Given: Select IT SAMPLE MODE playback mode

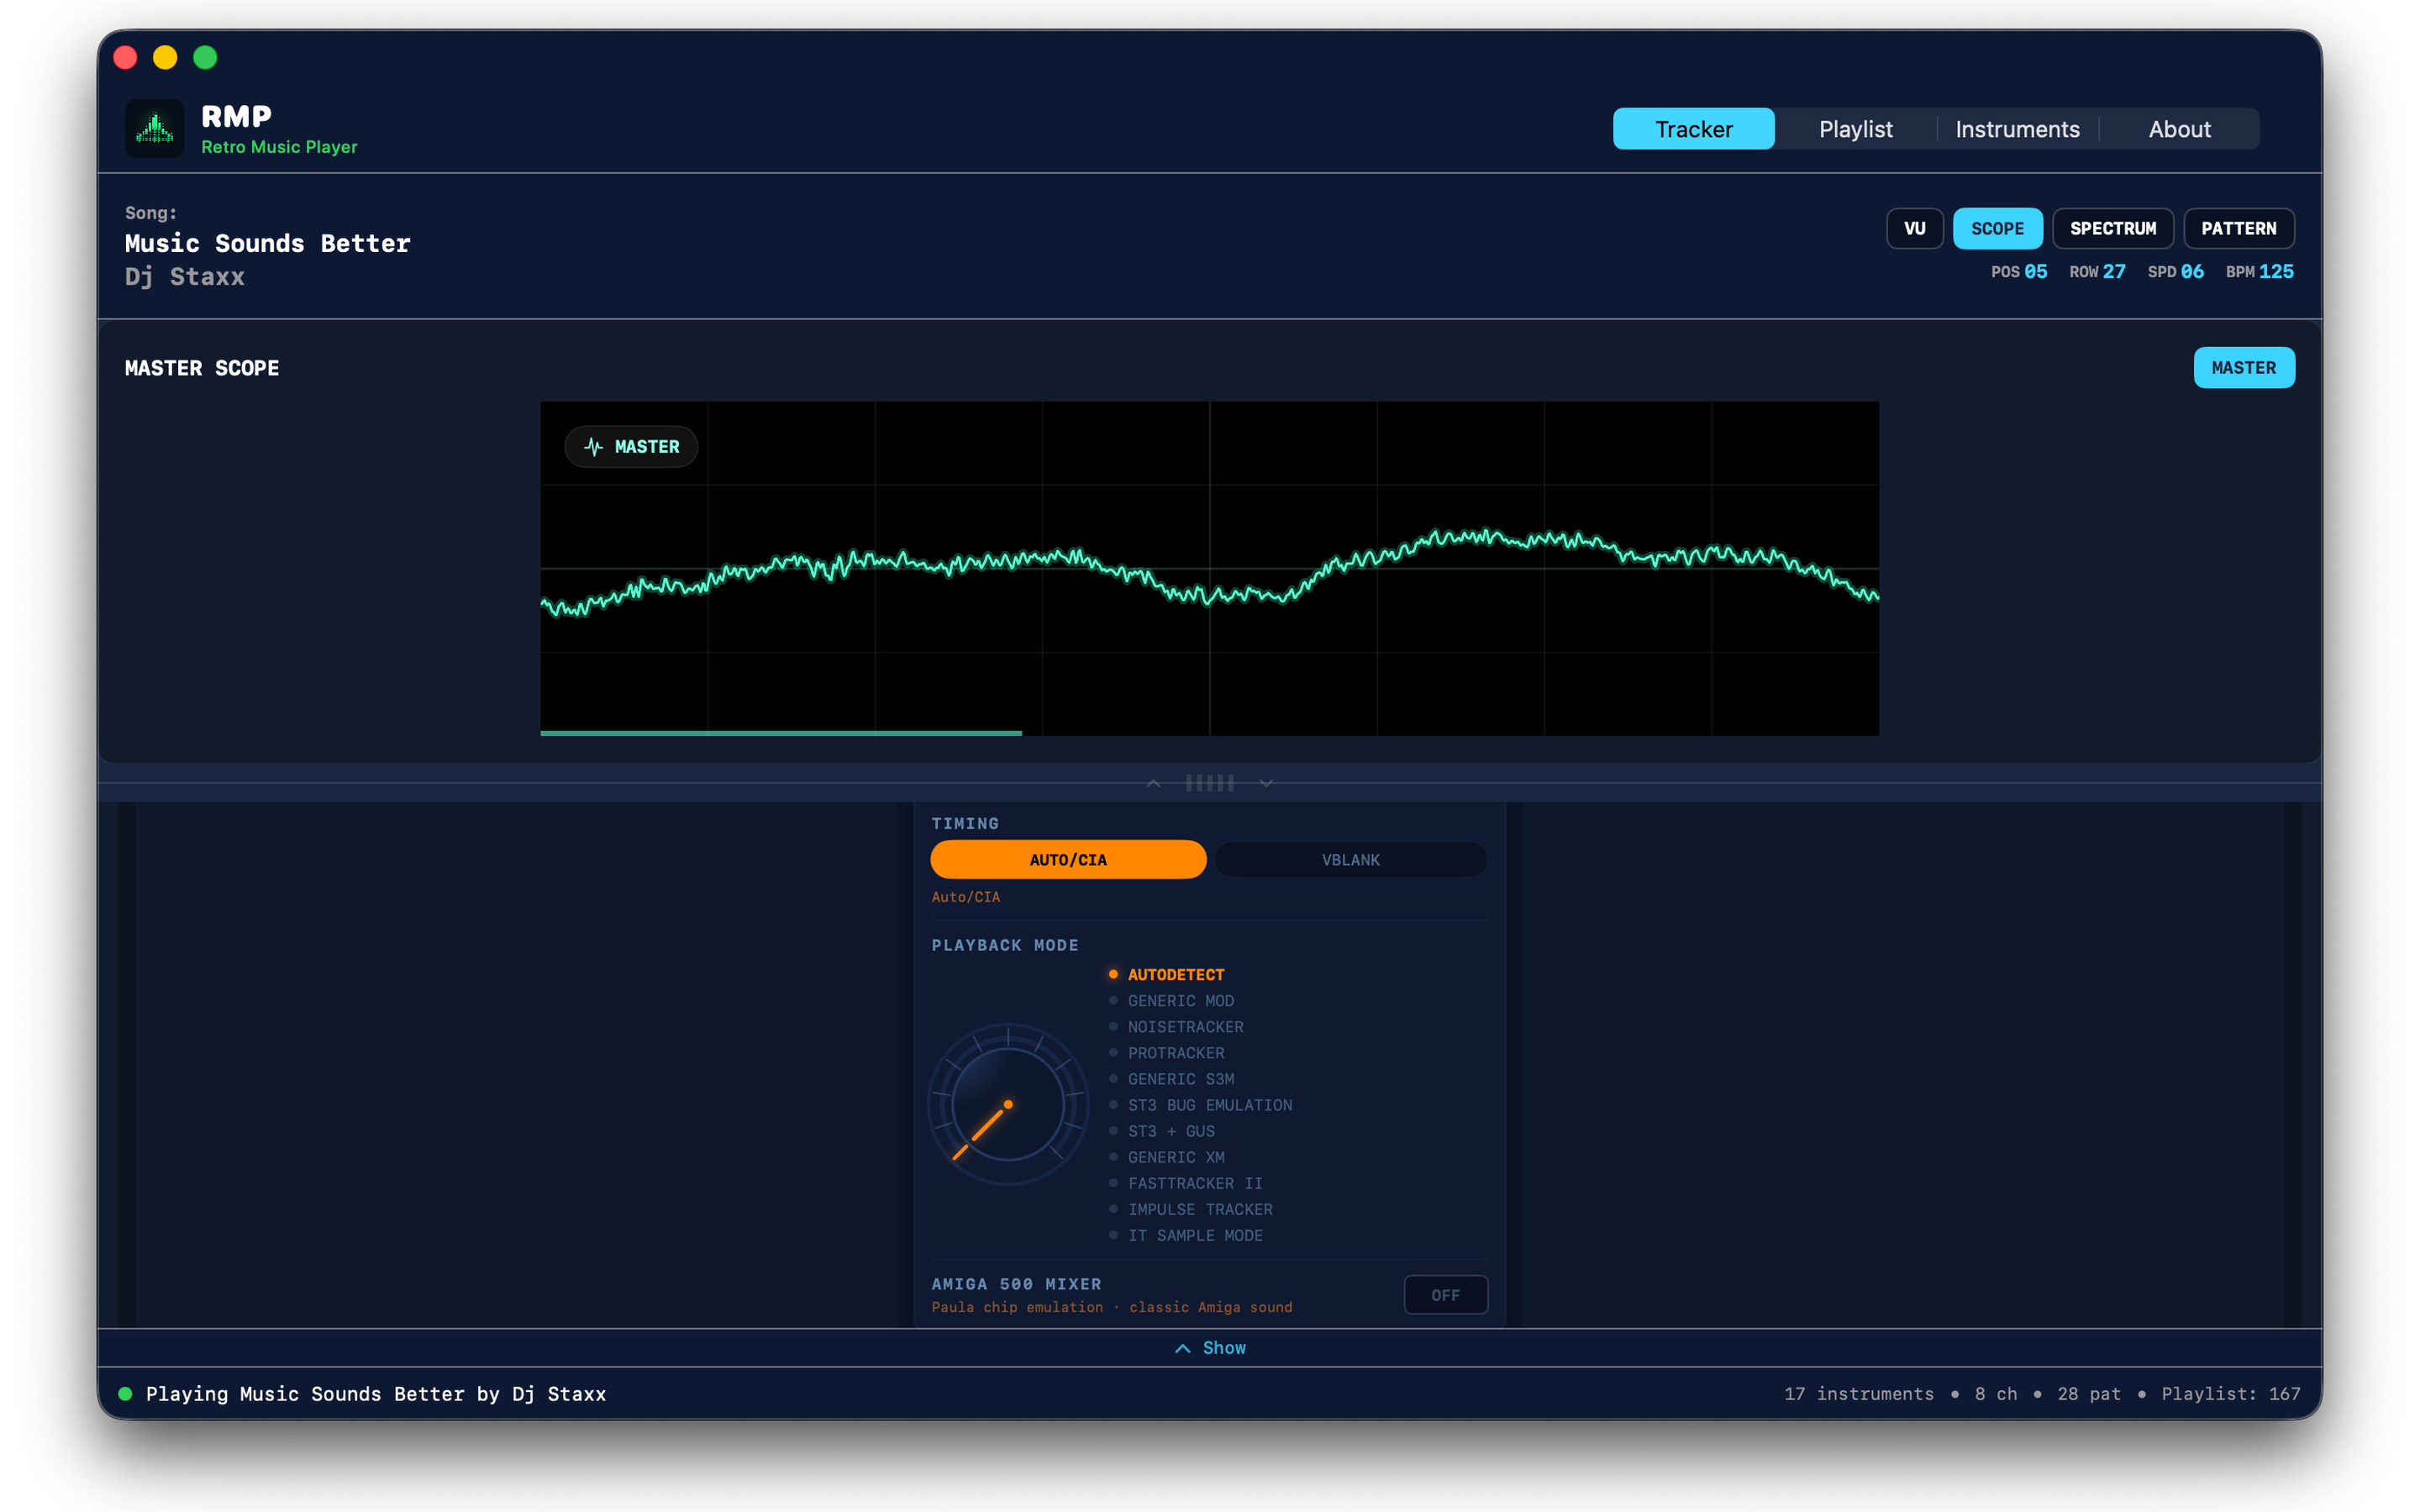Looking at the screenshot, I should pyautogui.click(x=1185, y=1235).
